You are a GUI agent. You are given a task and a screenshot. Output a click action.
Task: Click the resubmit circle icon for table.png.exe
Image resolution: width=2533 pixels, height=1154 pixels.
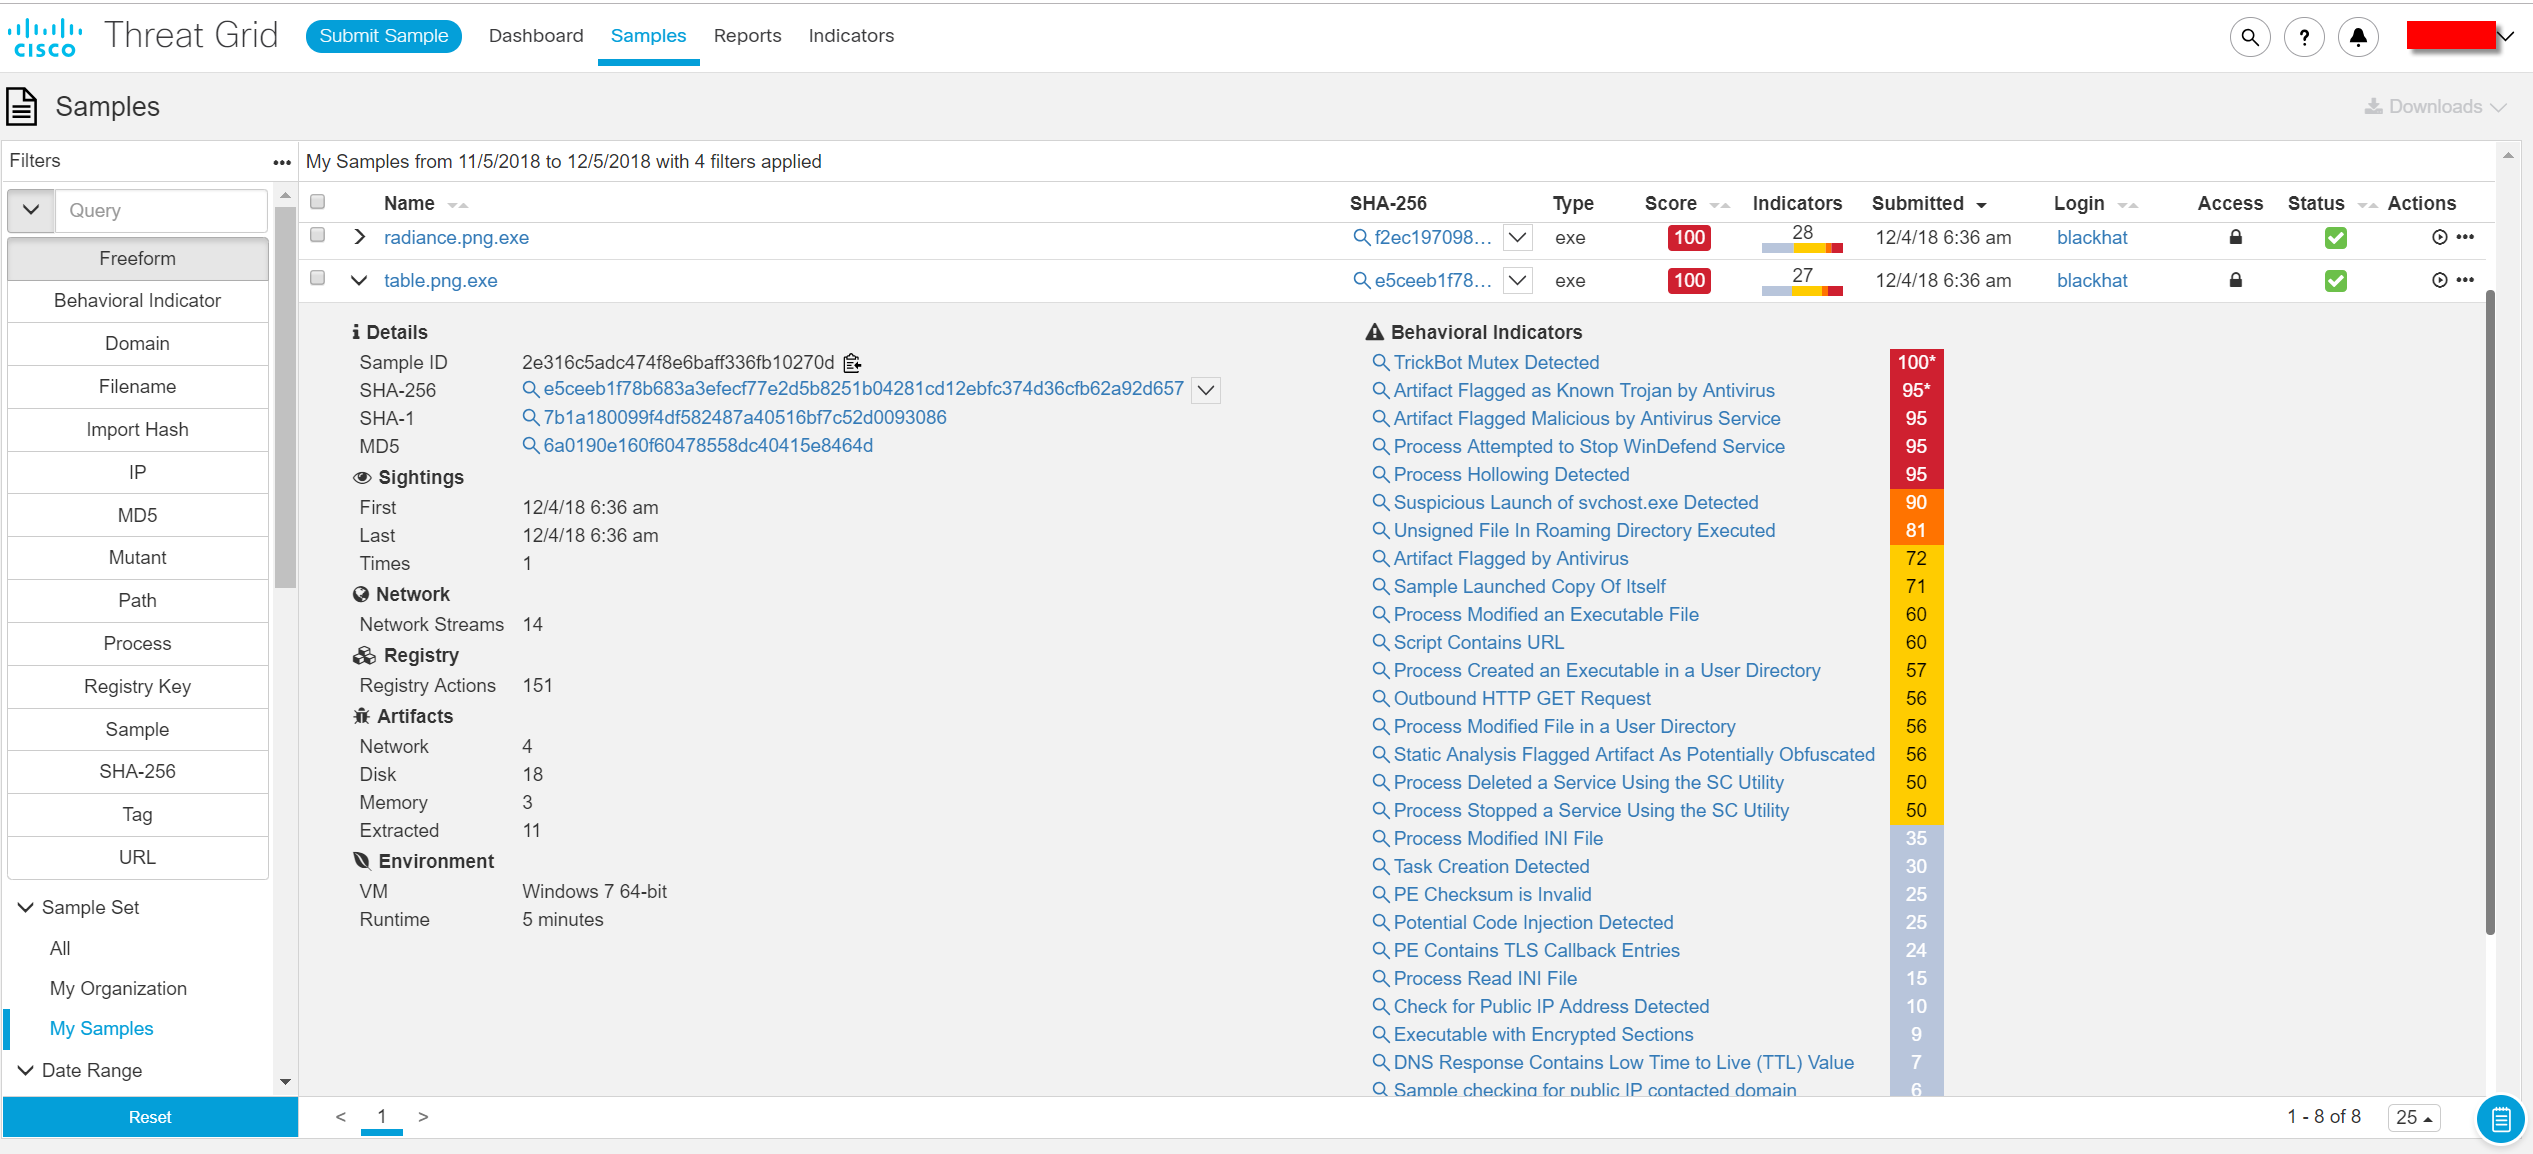pyautogui.click(x=2439, y=280)
